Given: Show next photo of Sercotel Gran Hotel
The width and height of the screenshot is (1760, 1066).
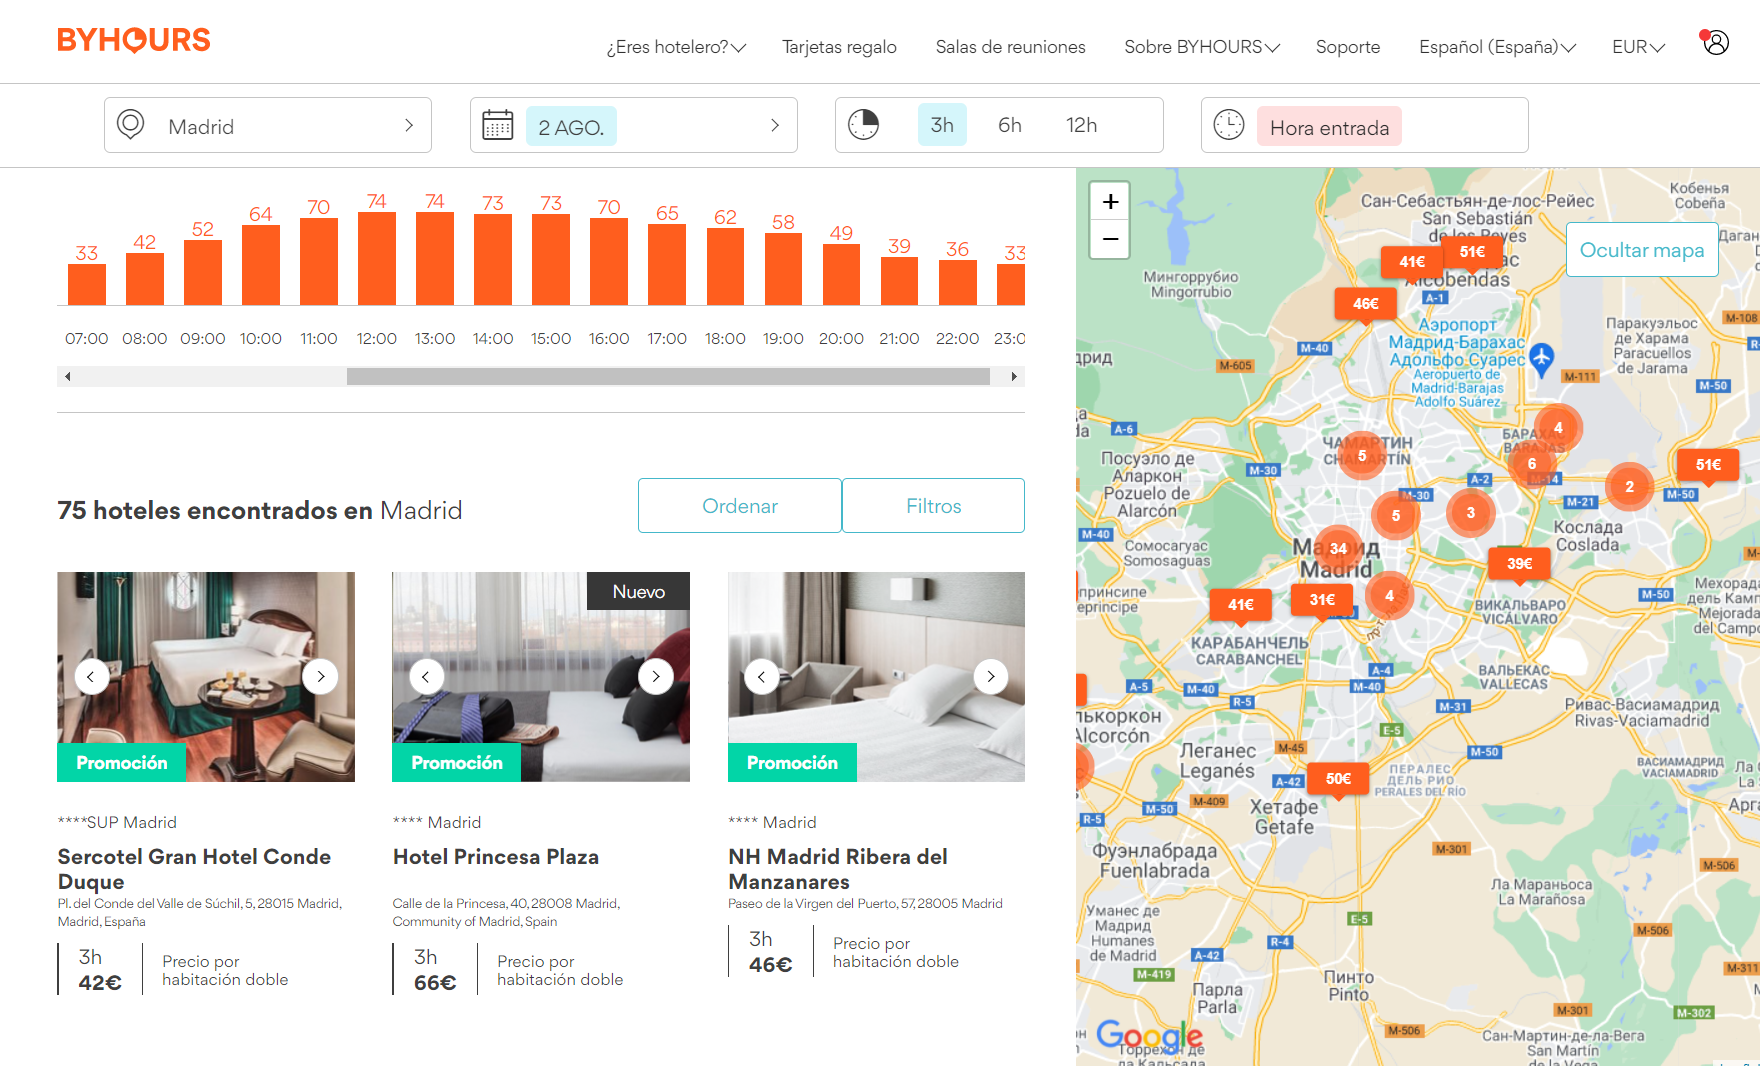Looking at the screenshot, I should click(320, 677).
